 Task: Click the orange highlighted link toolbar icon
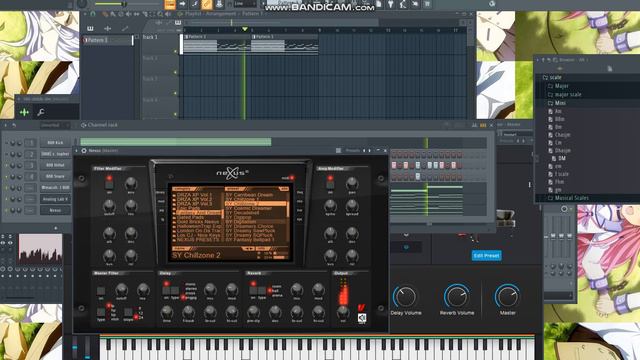(207, 4)
